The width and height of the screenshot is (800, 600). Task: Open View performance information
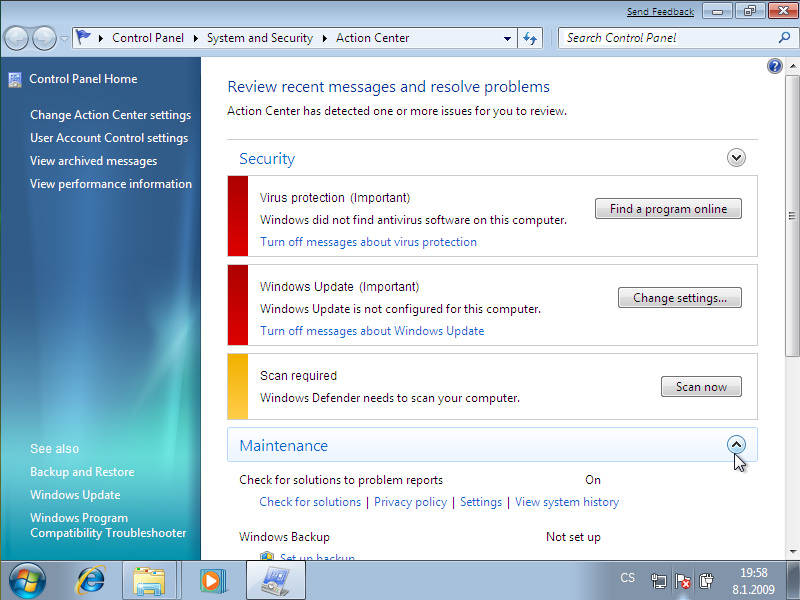[x=111, y=184]
